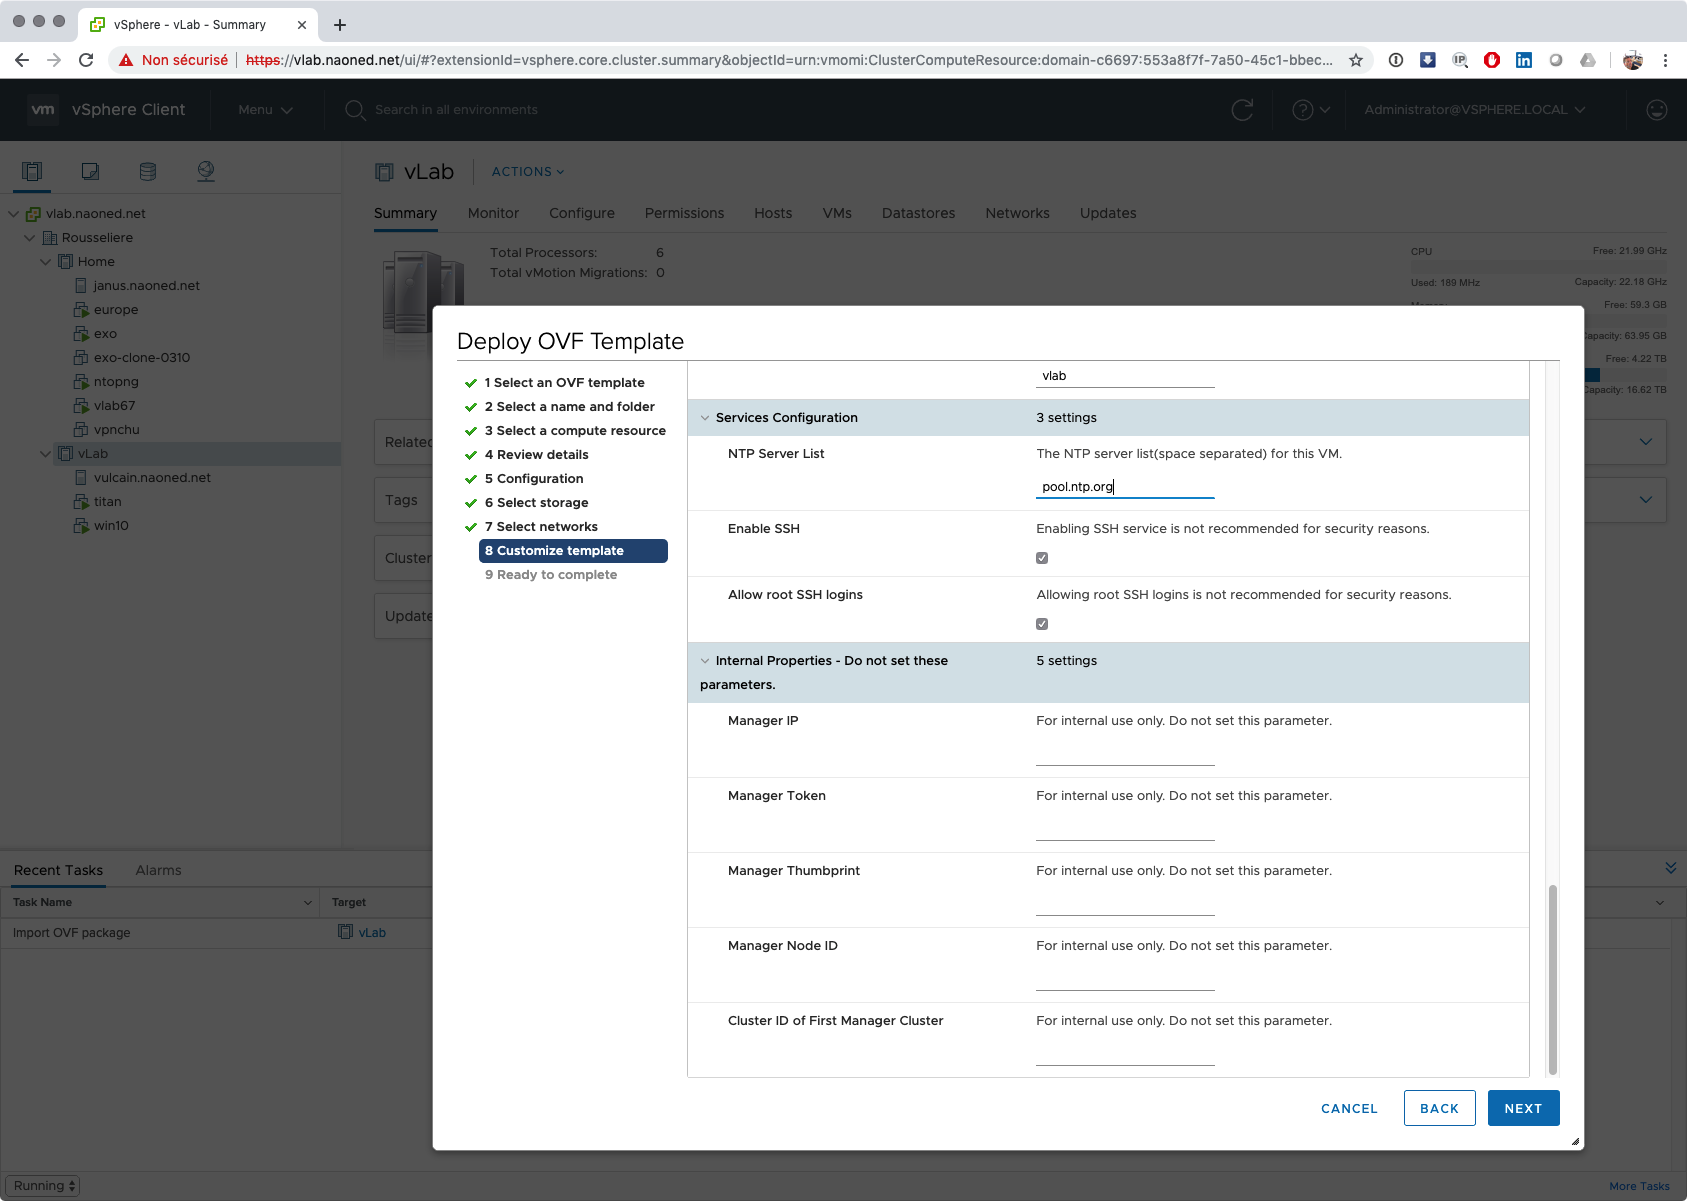Click the BACK button
Viewport: 1687px width, 1201px height.
(1439, 1108)
